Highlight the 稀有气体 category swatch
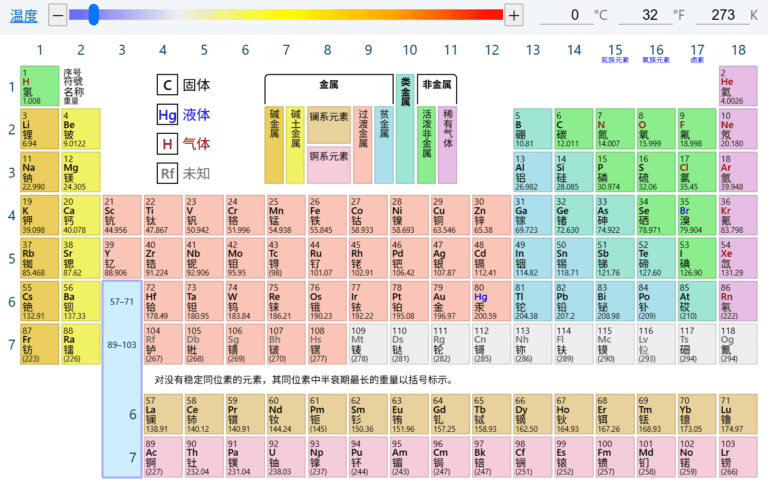Image resolution: width=768 pixels, height=487 pixels. 448,145
